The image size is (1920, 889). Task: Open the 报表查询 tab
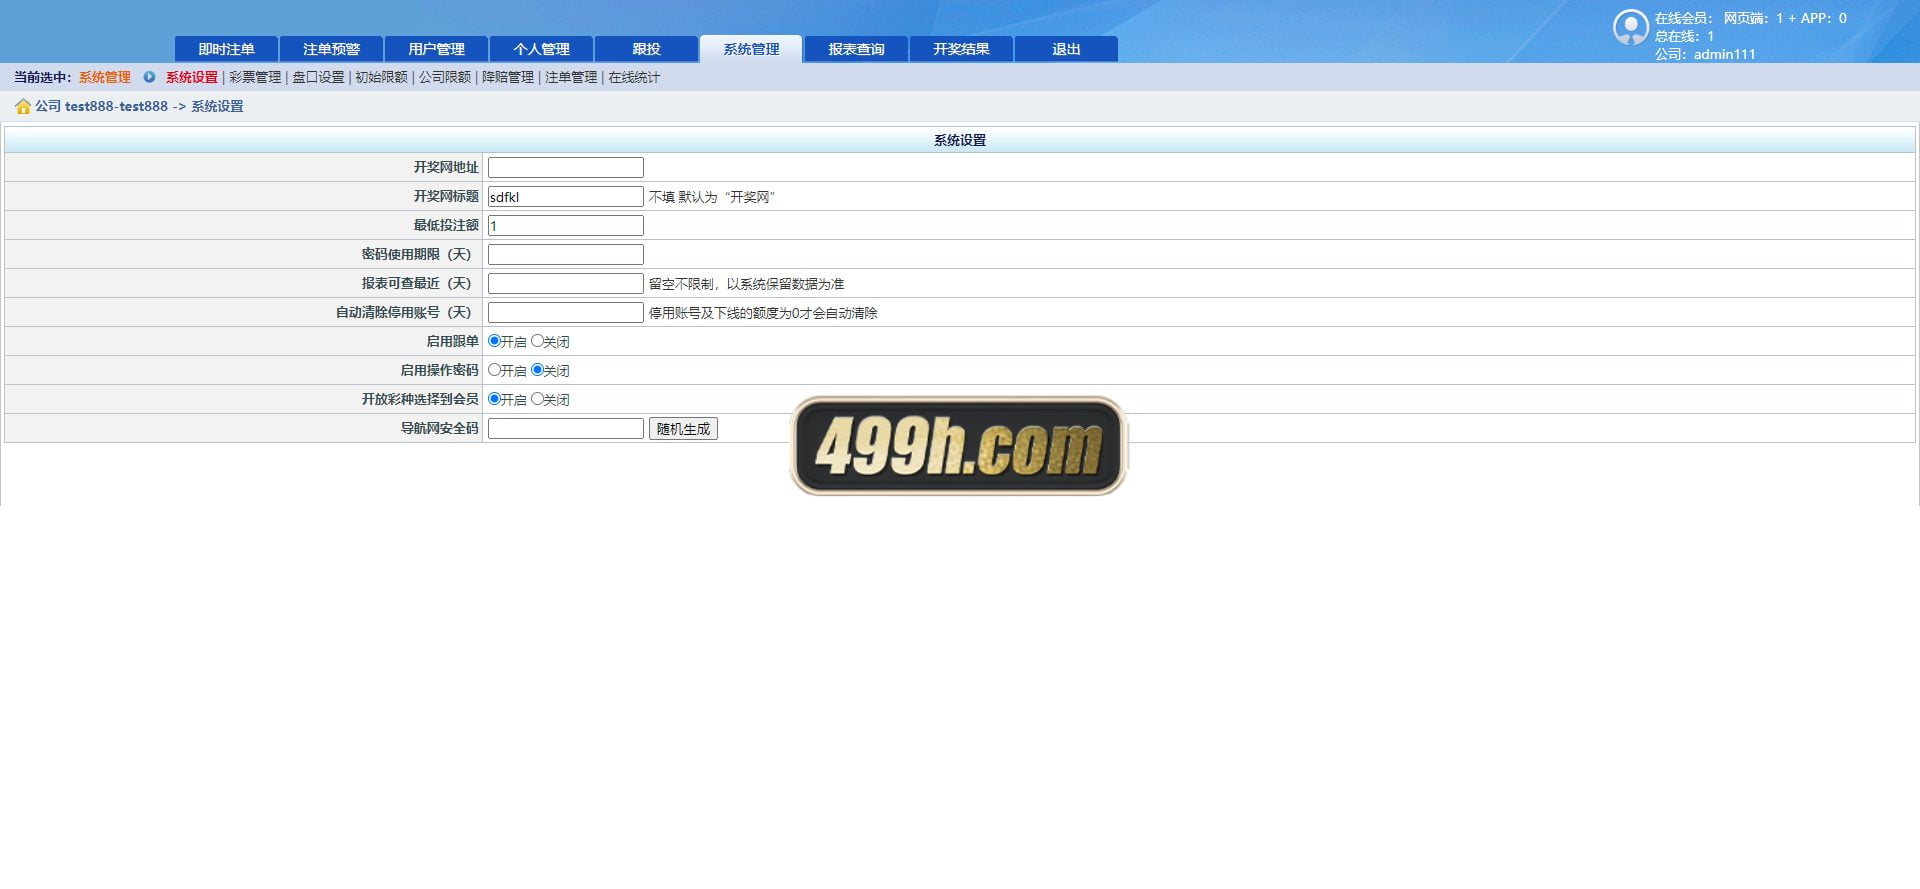(856, 49)
